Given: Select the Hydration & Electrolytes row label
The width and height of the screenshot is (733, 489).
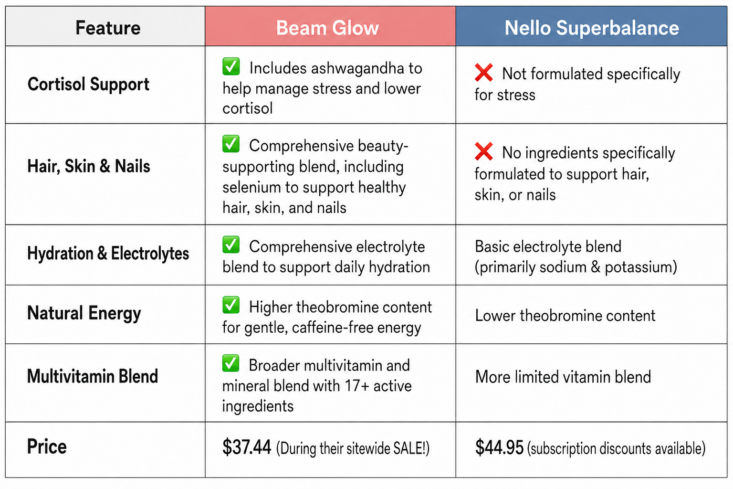Looking at the screenshot, I should pos(108,253).
